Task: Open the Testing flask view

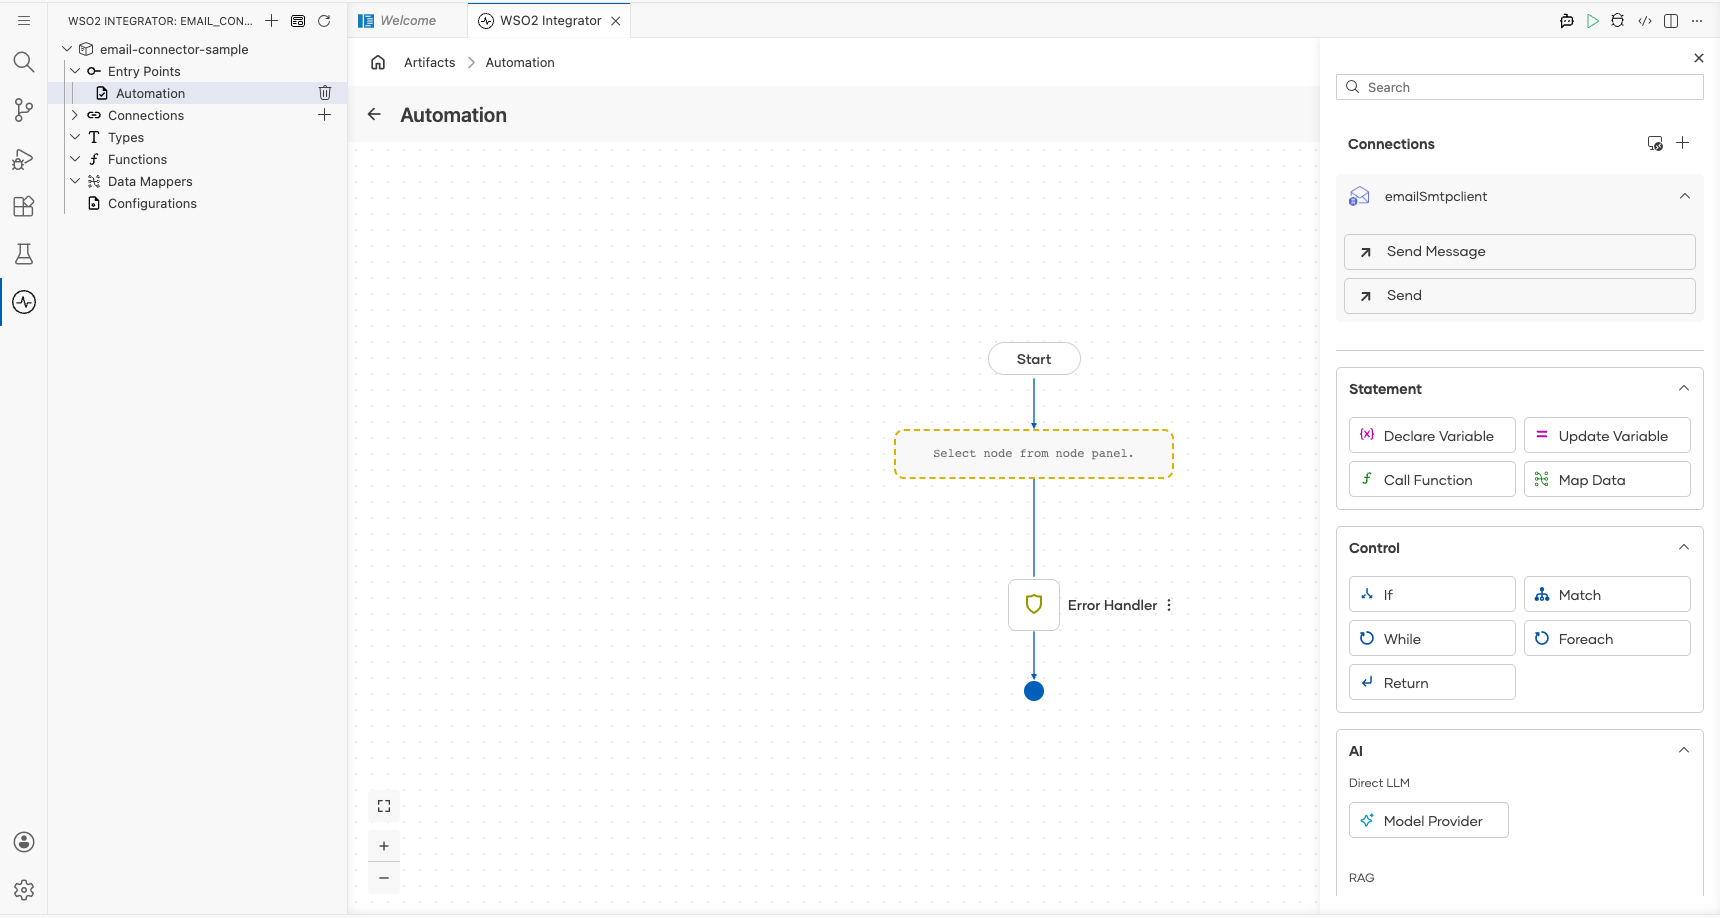Action: pyautogui.click(x=24, y=254)
